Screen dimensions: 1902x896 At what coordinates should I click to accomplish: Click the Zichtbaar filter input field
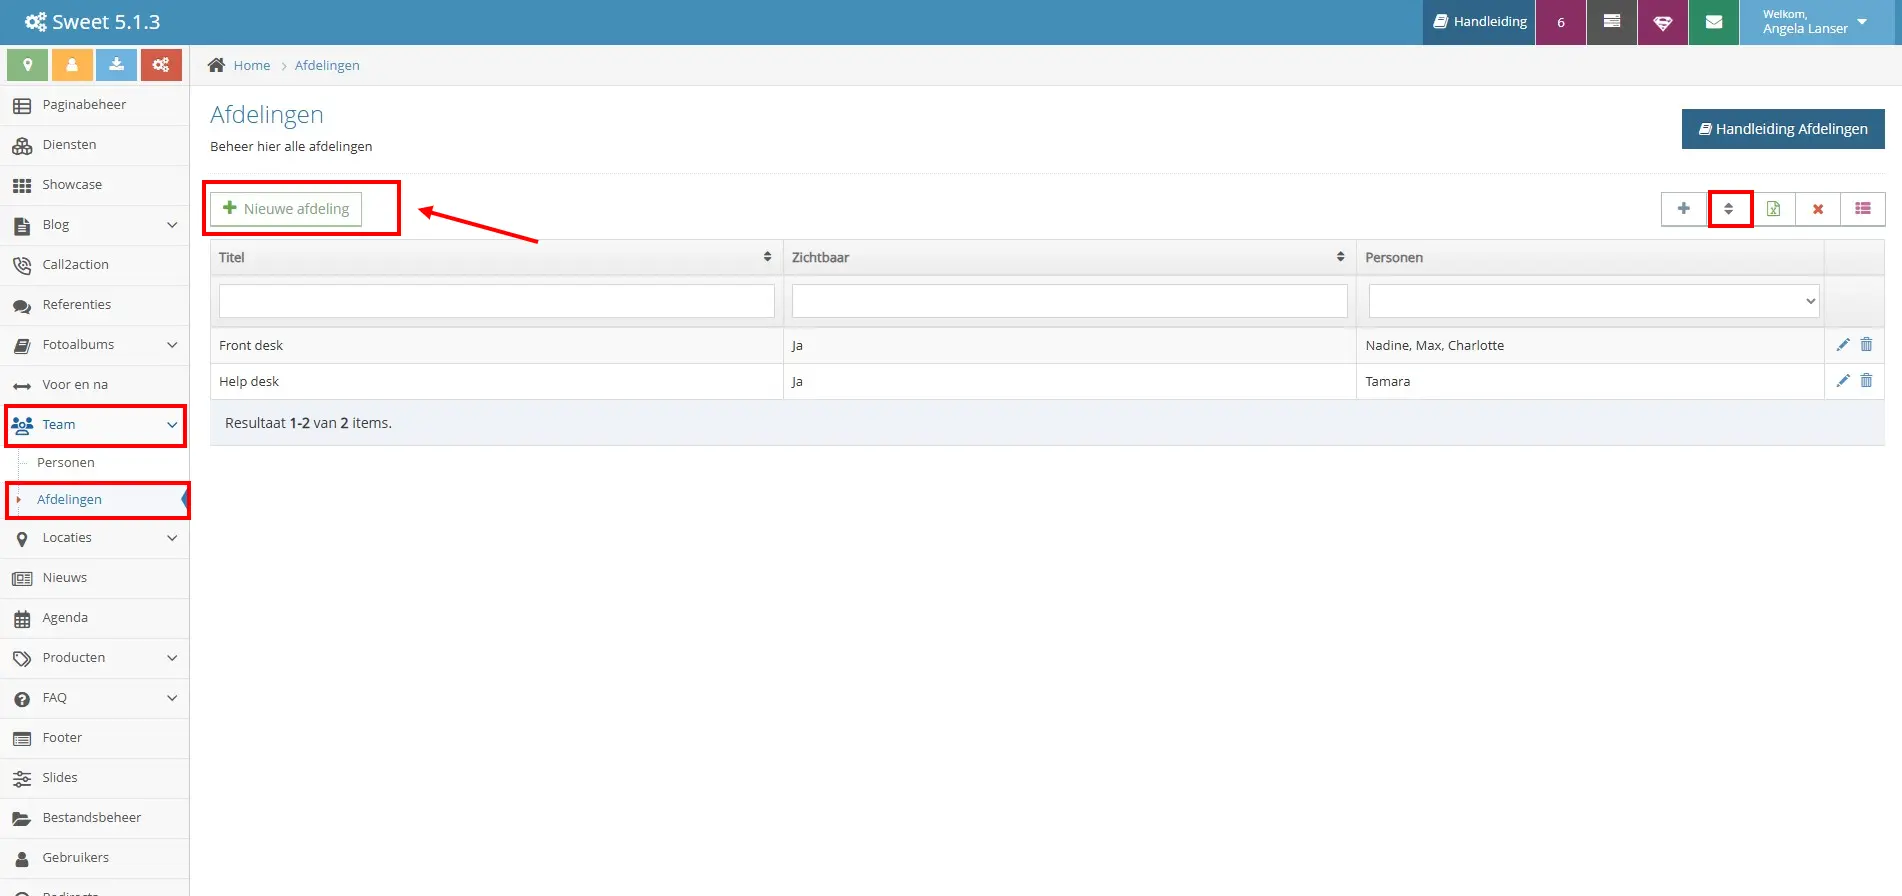click(1070, 301)
